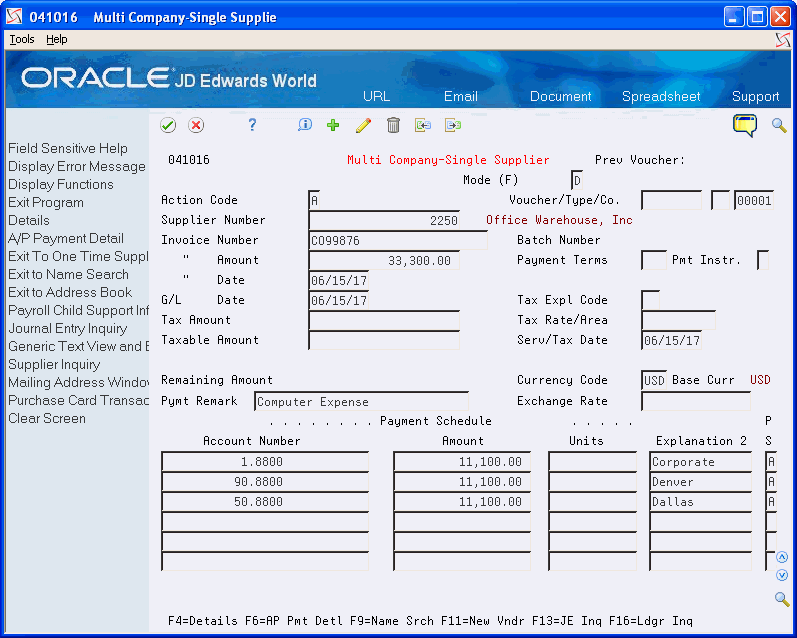The height and width of the screenshot is (638, 797).
Task: Click Exit to Address Book link
Action: [70, 292]
